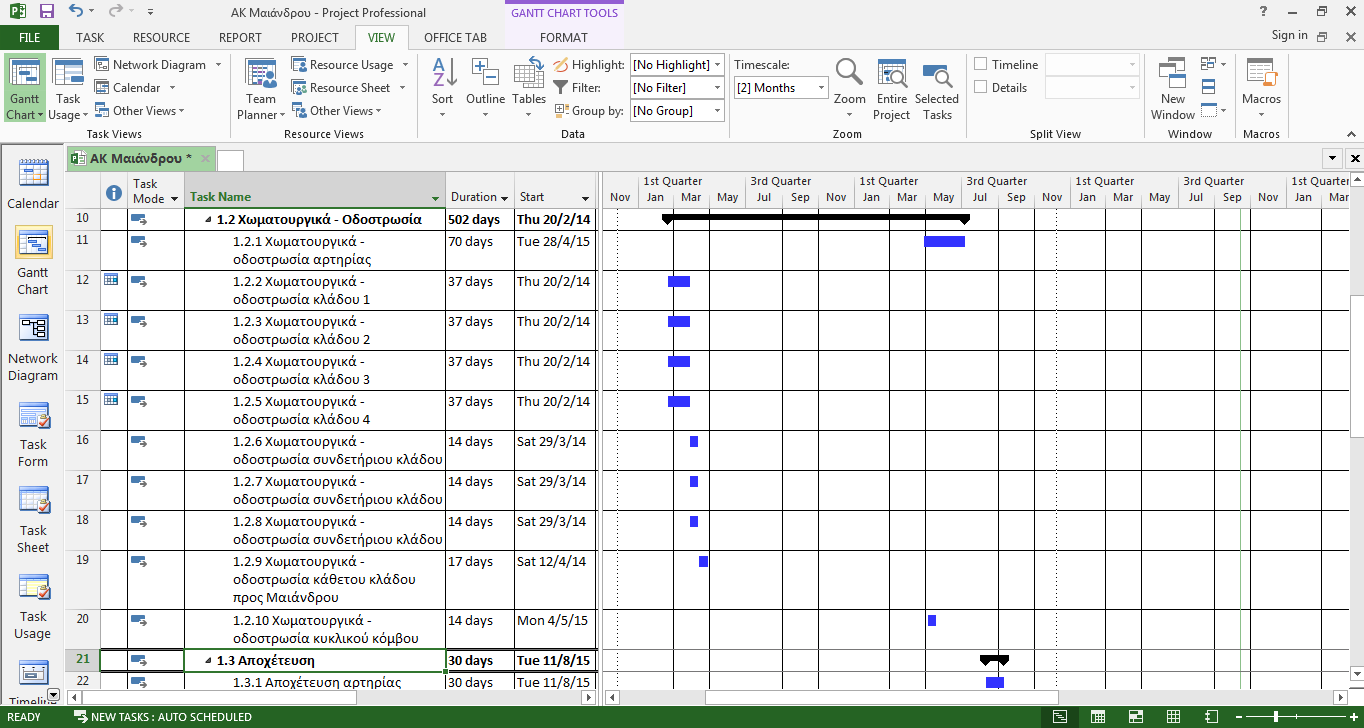Open the FILE tab
The image size is (1364, 728).
pos(30,37)
